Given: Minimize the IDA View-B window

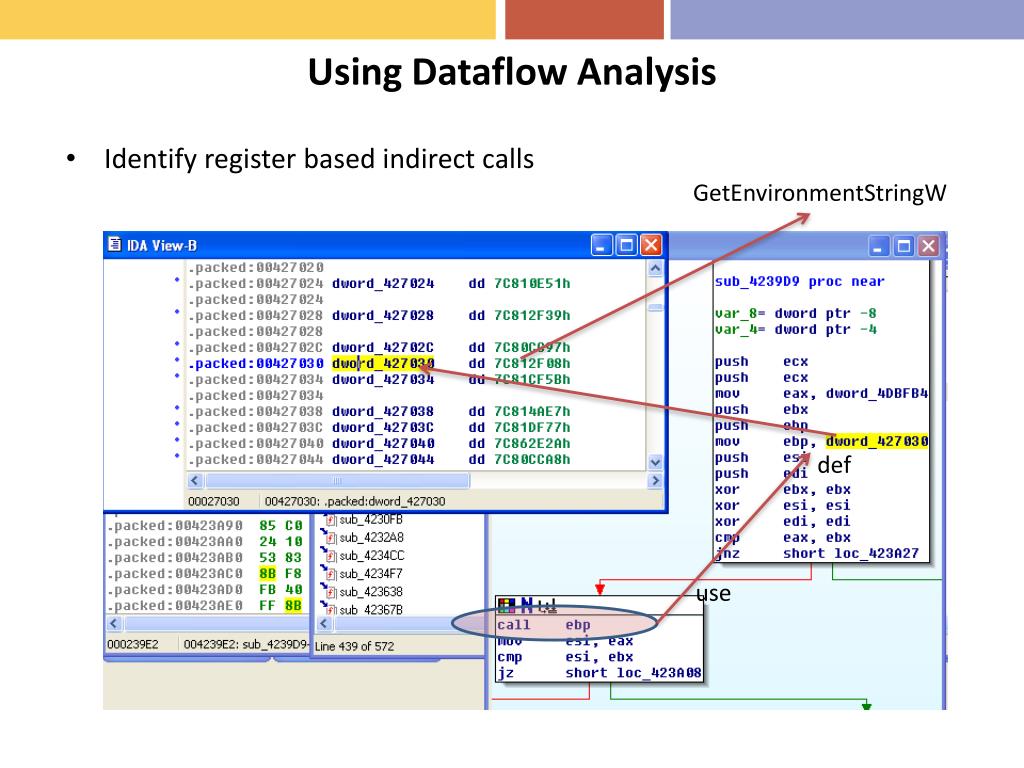Looking at the screenshot, I should (x=601, y=246).
